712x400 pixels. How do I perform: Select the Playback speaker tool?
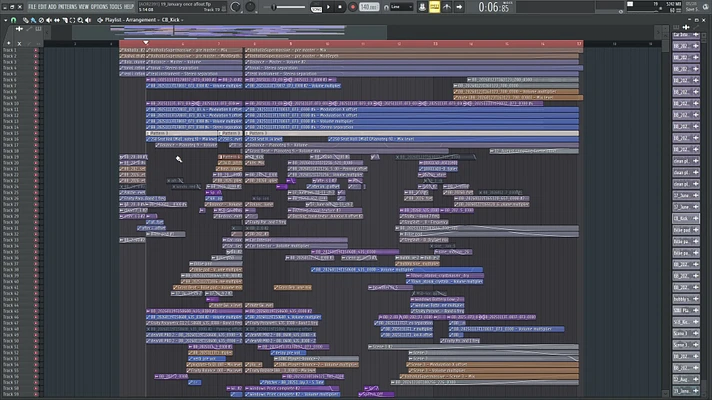(x=88, y=20)
